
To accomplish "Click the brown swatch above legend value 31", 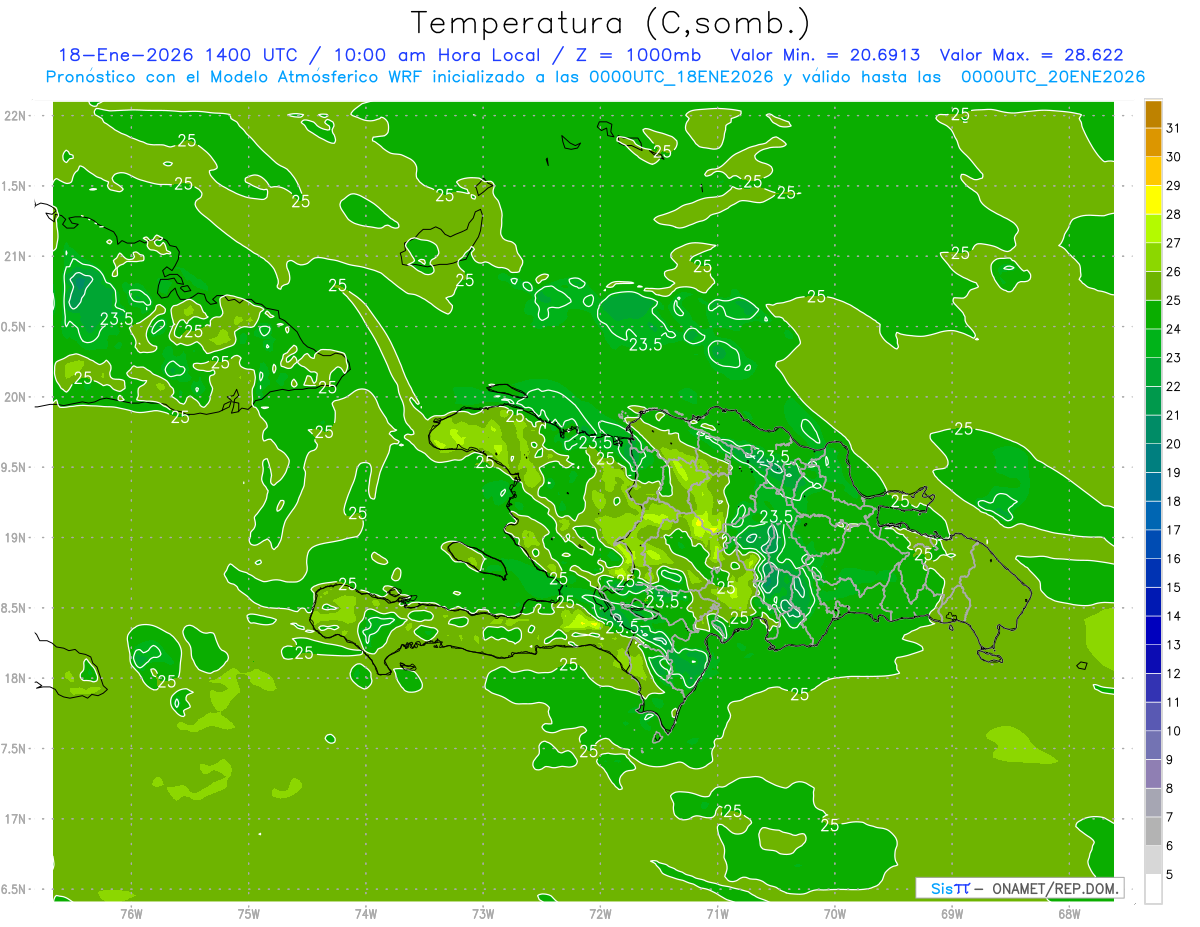I will [x=1153, y=115].
